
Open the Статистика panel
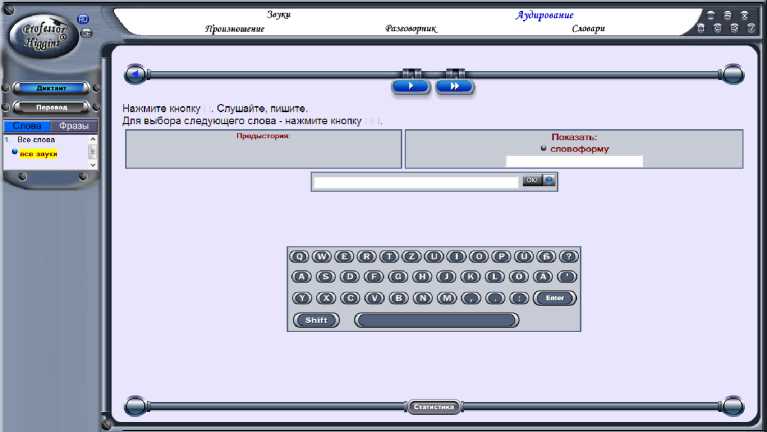pyautogui.click(x=433, y=407)
